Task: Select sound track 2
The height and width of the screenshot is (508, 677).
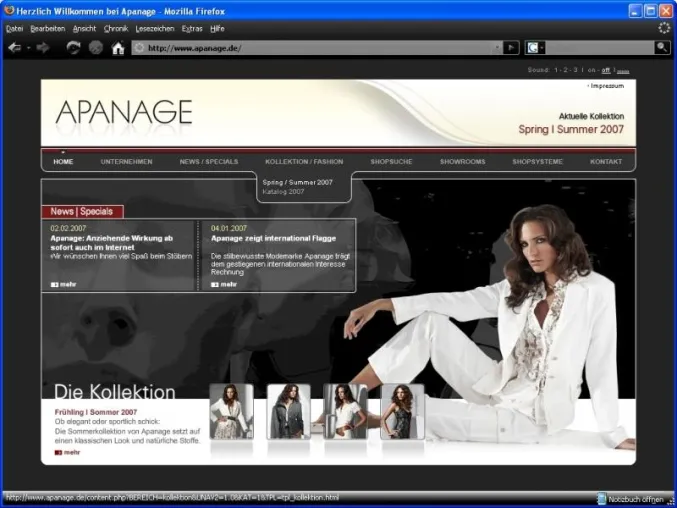Action: (565, 70)
